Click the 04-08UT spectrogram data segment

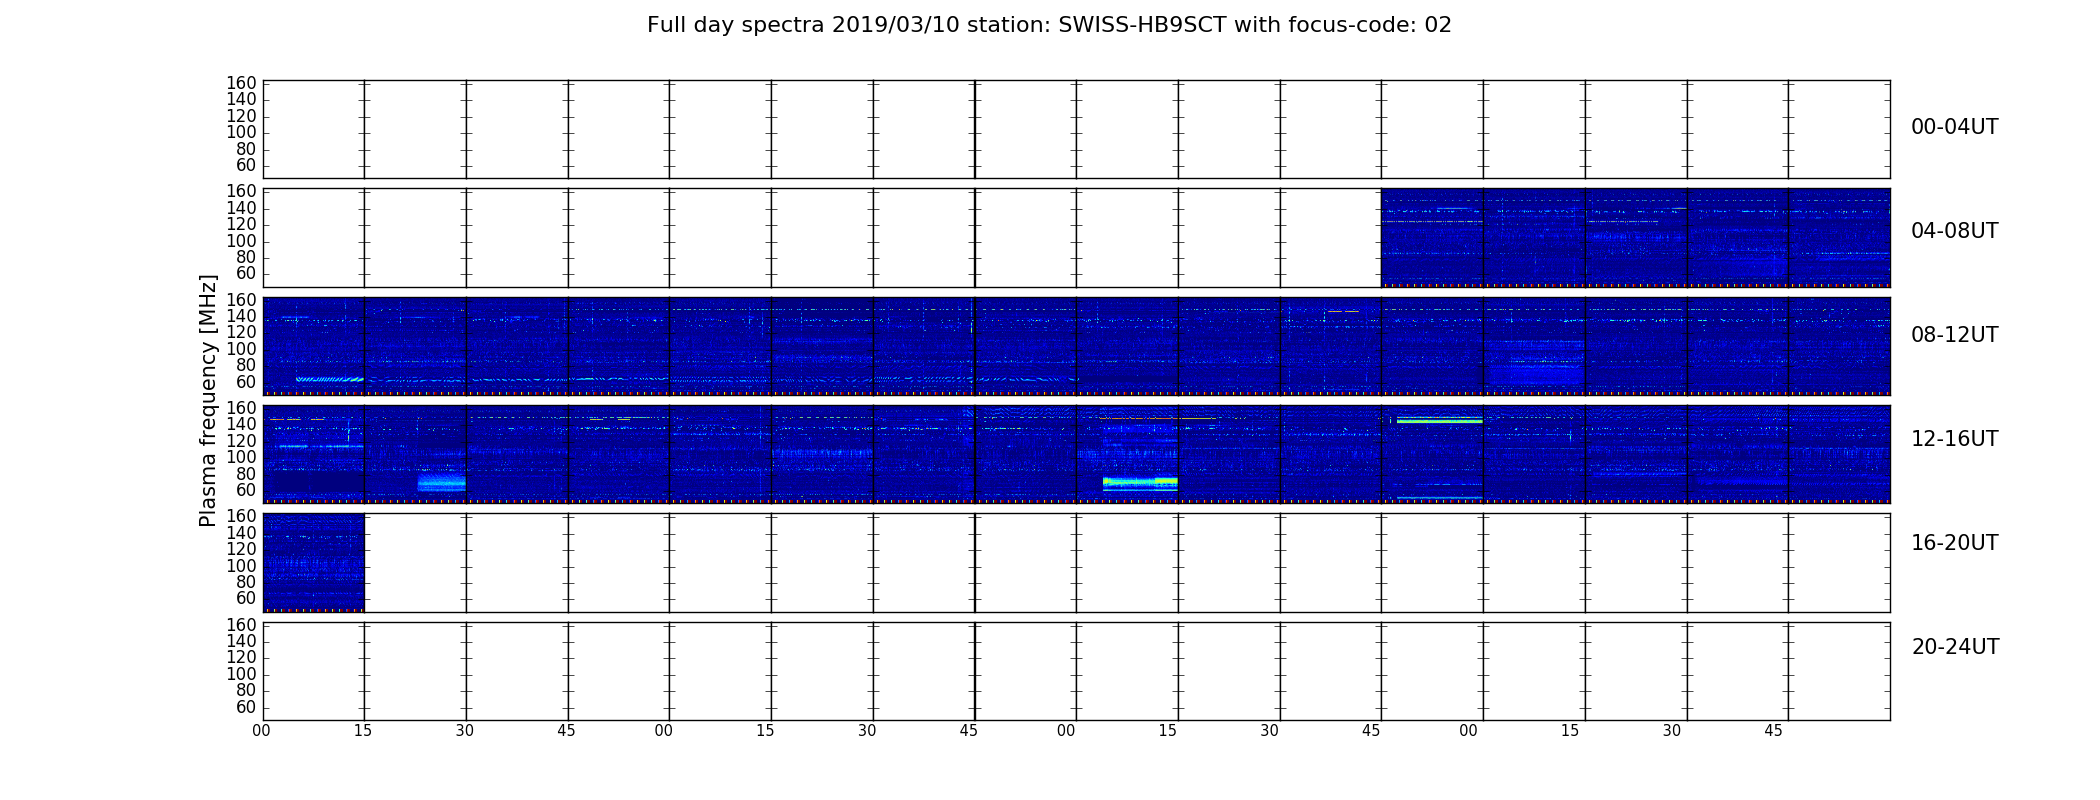[1635, 237]
